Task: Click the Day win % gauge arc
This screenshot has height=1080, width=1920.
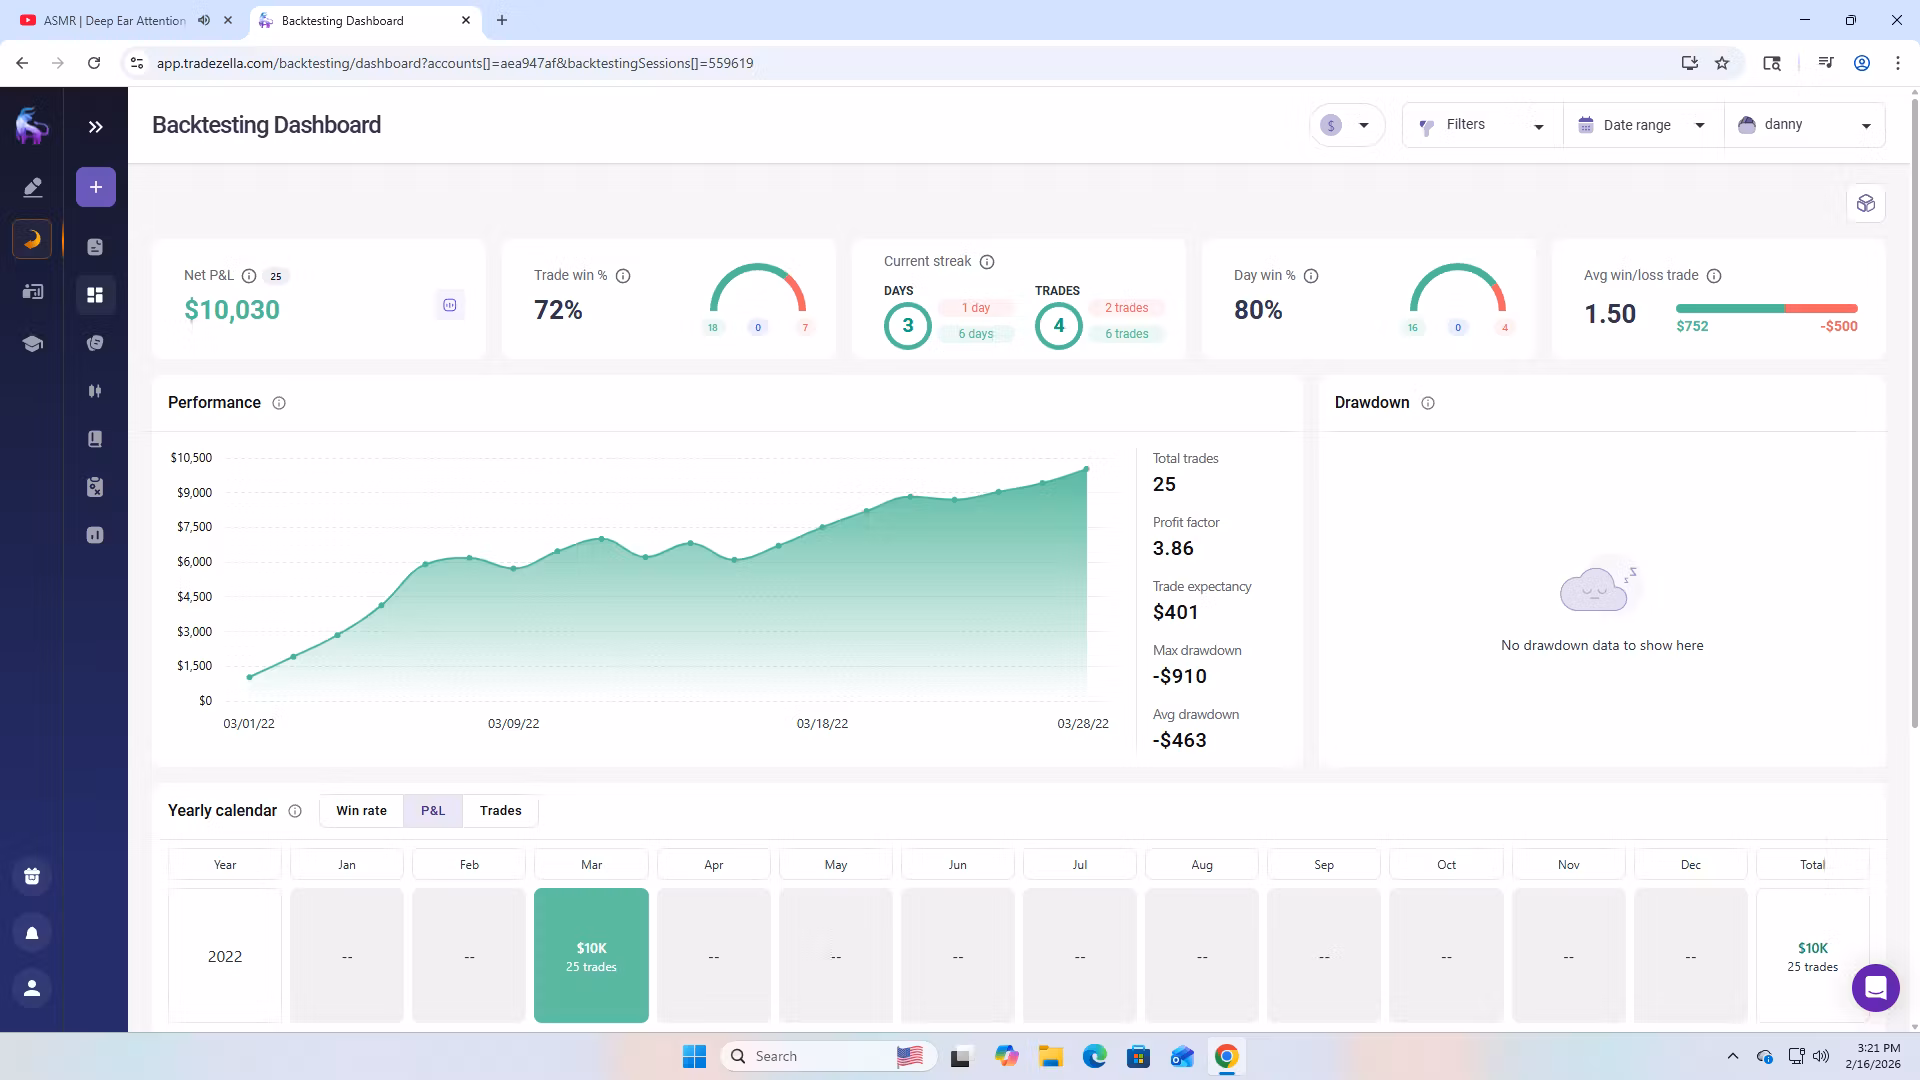Action: (x=1458, y=287)
